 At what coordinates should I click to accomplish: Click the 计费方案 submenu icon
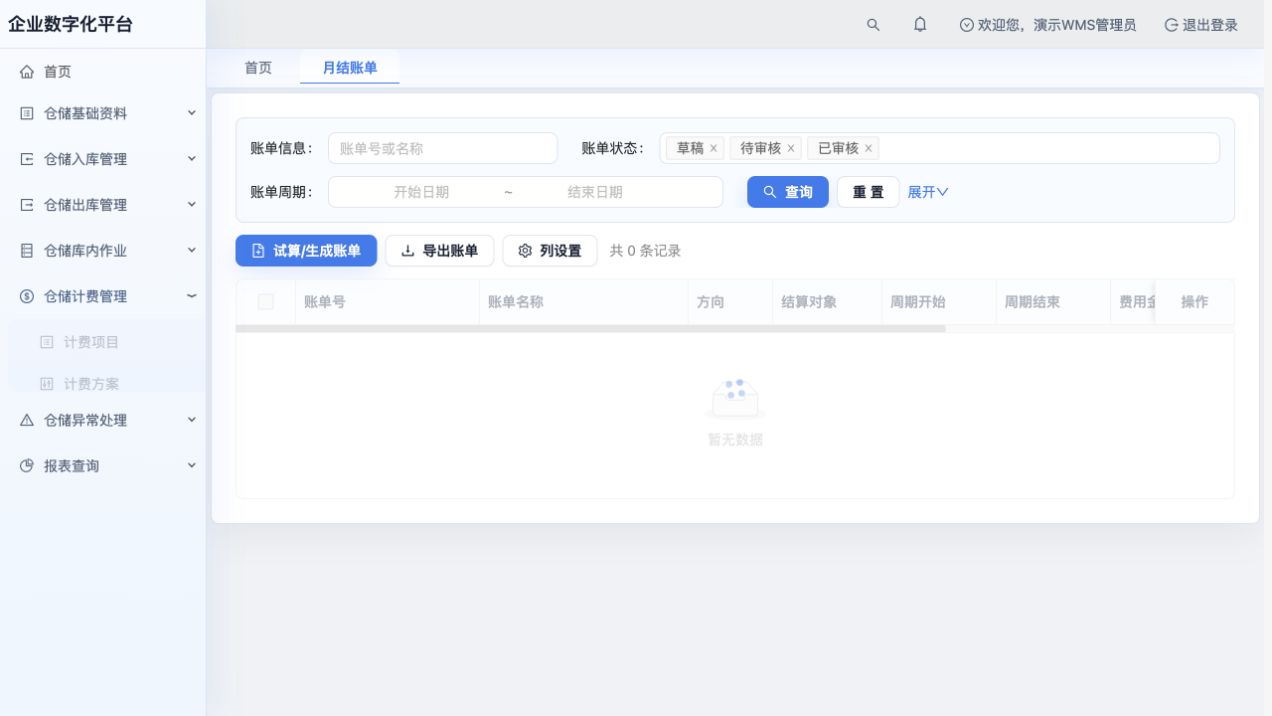pos(46,384)
